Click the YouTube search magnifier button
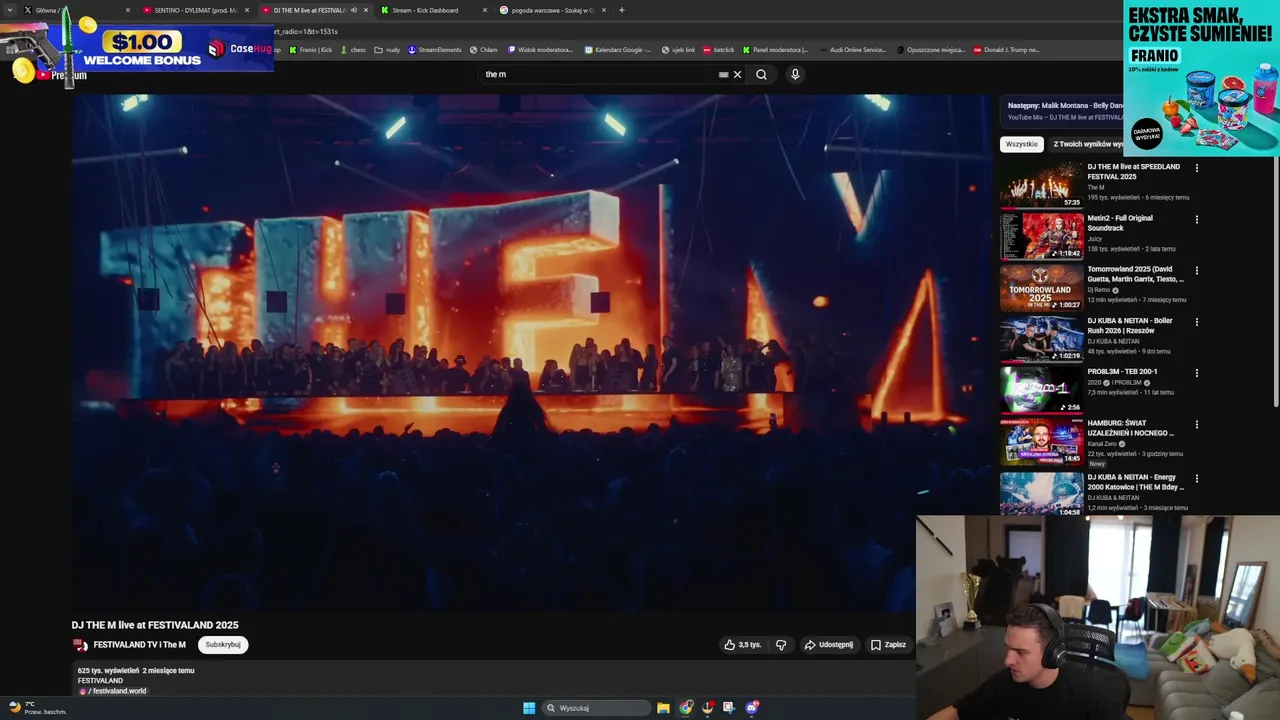This screenshot has height=720, width=1280. (x=761, y=74)
